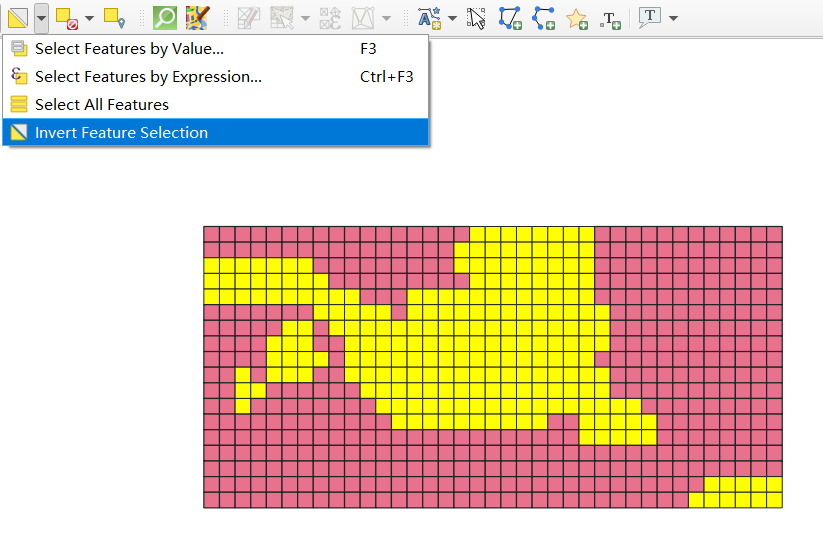Open dropdown beside the grayed mesh icon
This screenshot has height=552, width=823.
pyautogui.click(x=386, y=18)
